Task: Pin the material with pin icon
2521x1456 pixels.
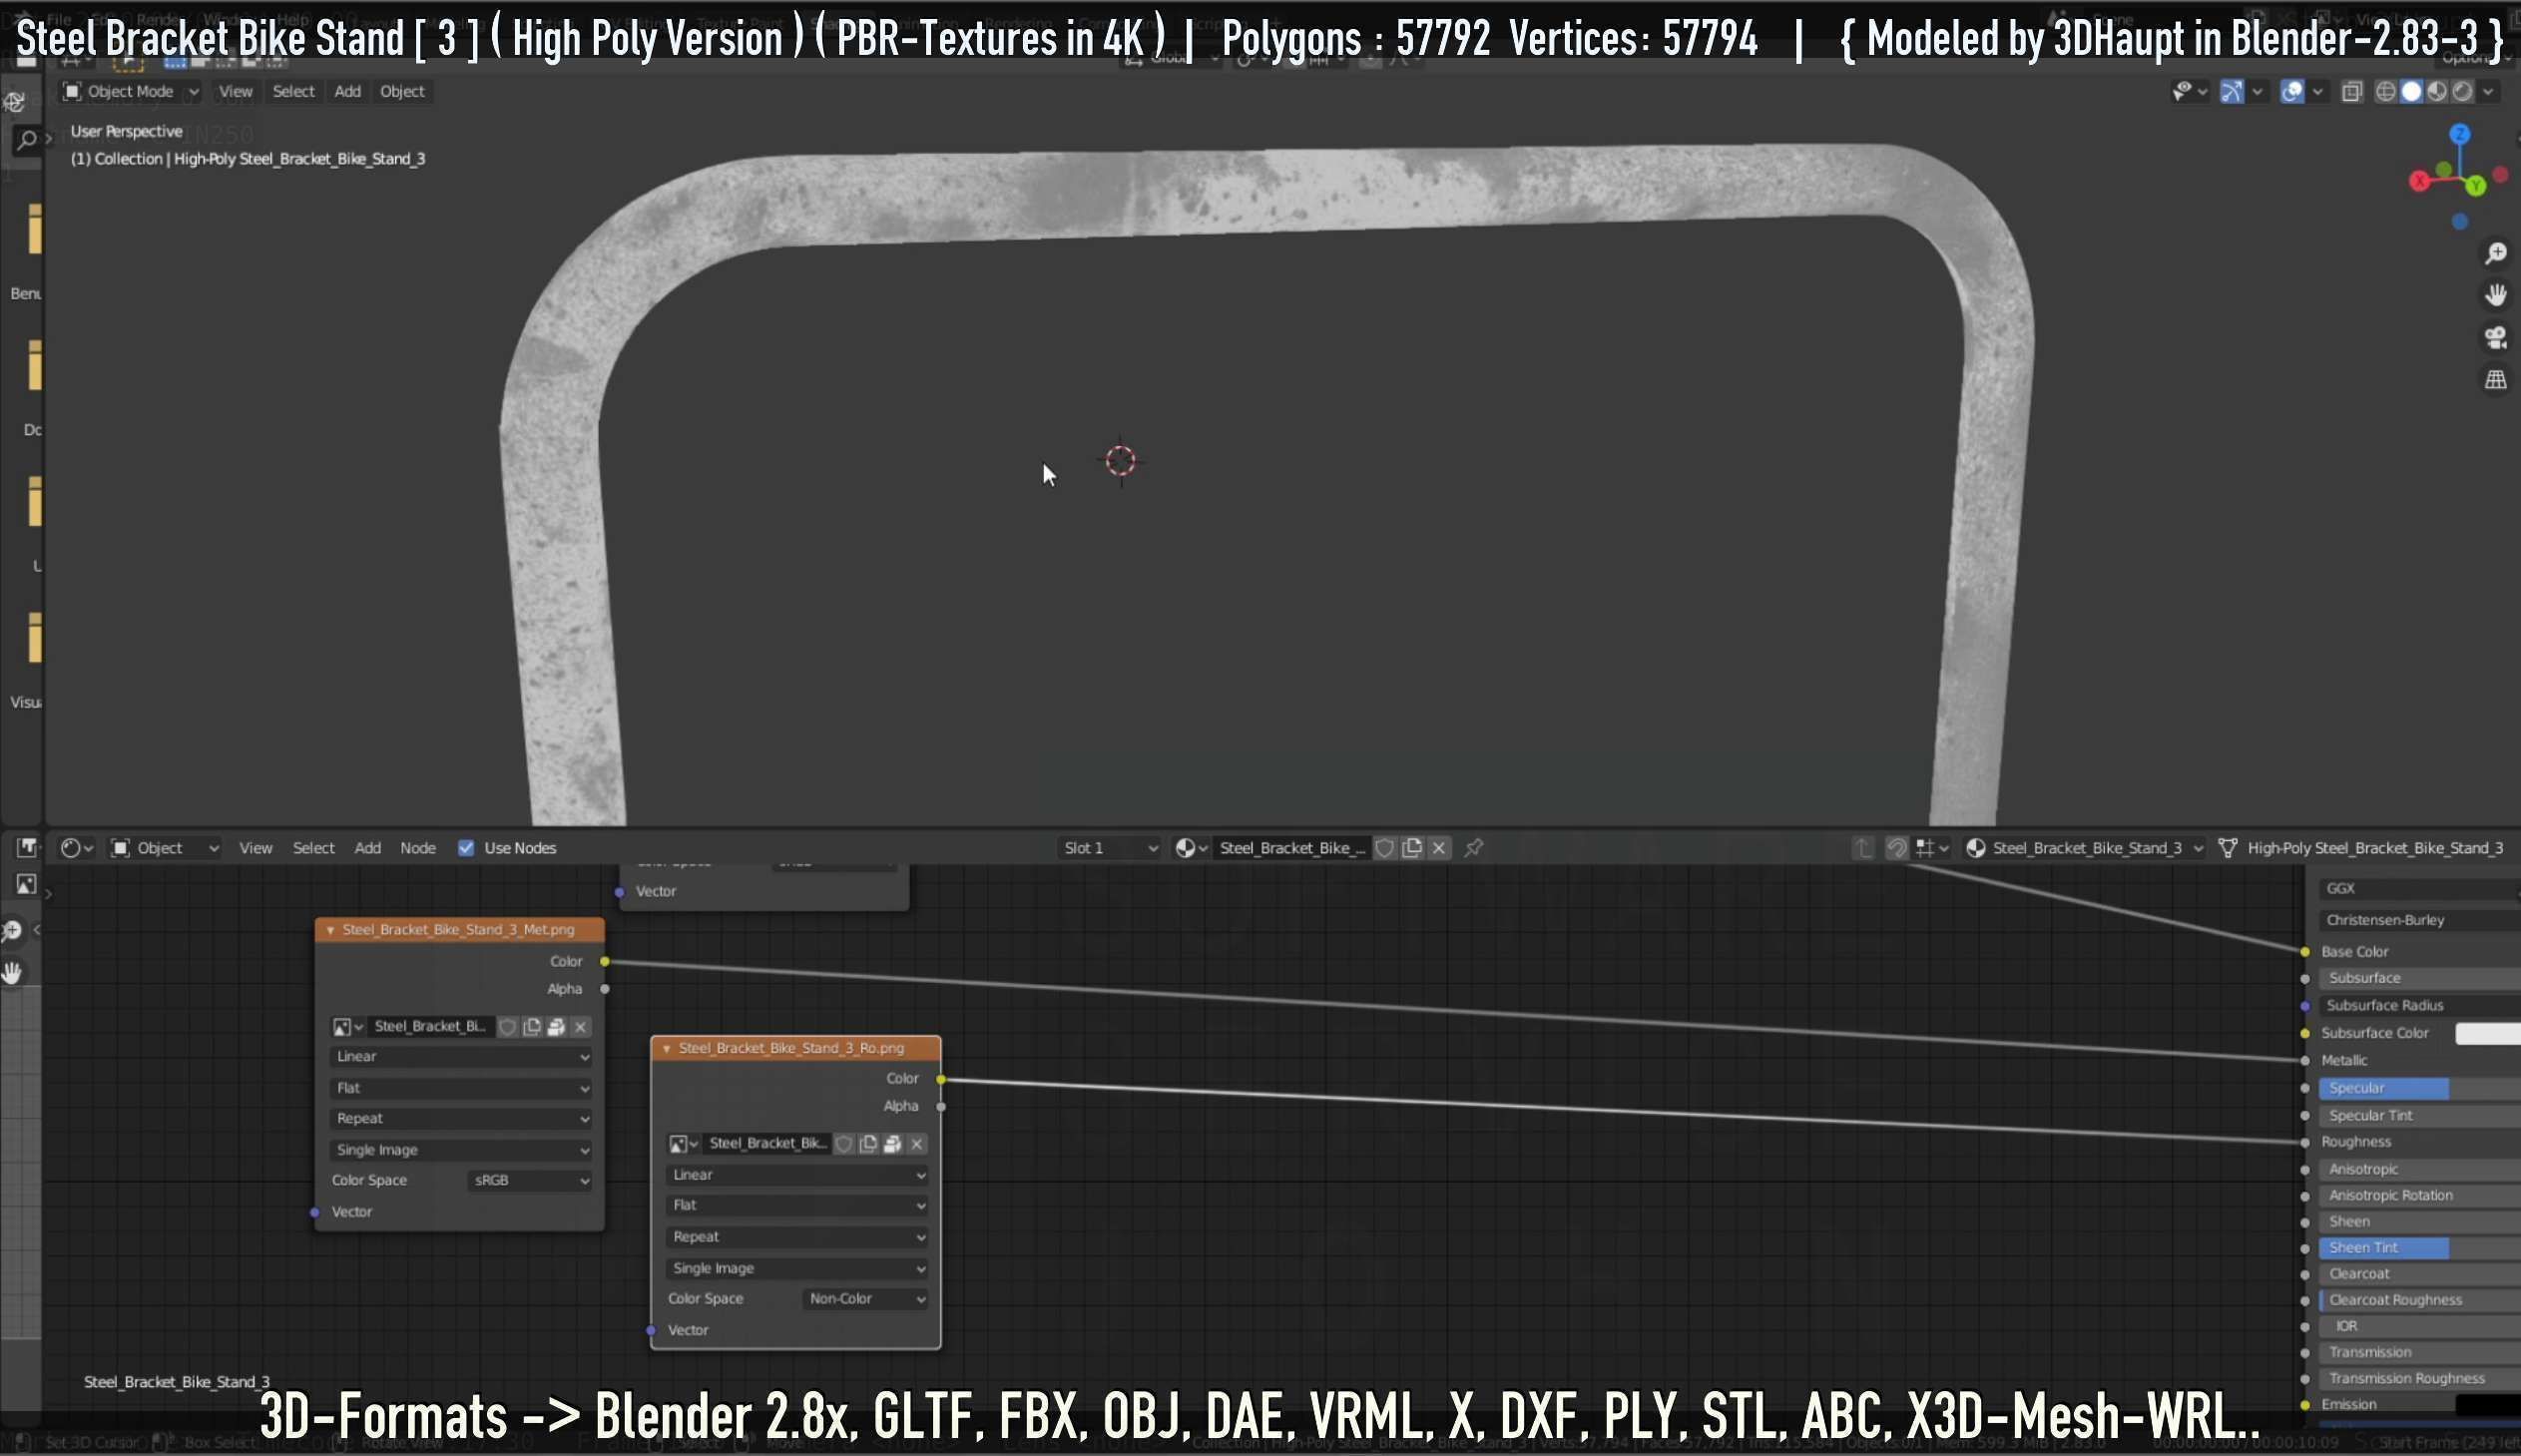Action: click(x=1473, y=848)
